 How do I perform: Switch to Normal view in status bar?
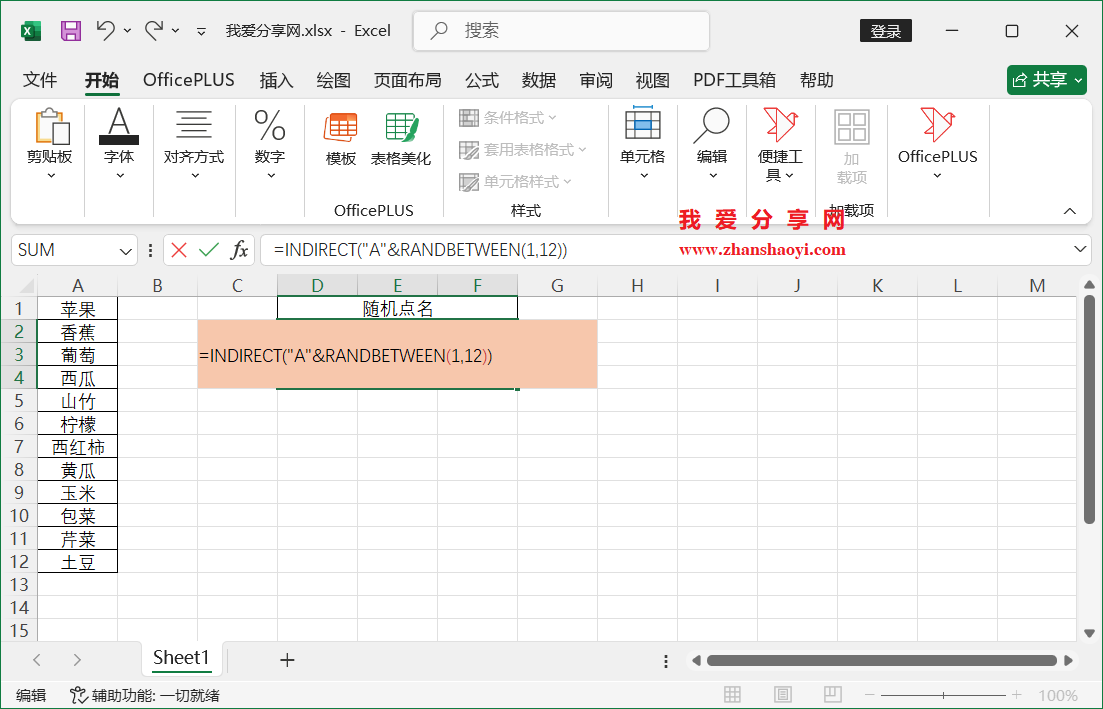click(732, 695)
